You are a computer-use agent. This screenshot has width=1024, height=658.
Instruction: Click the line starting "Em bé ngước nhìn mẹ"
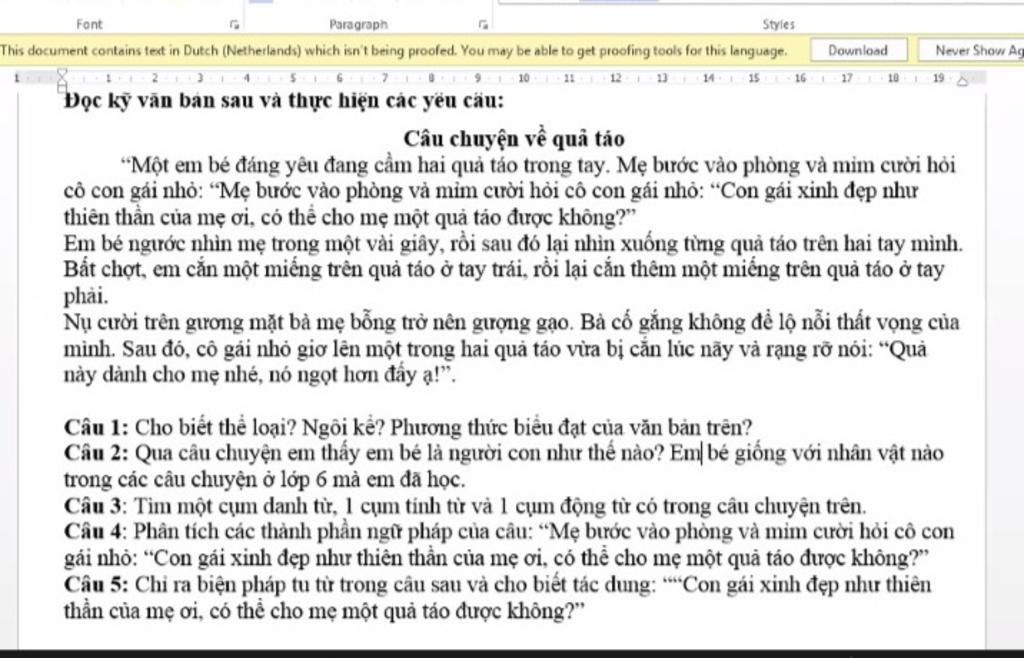(513, 244)
